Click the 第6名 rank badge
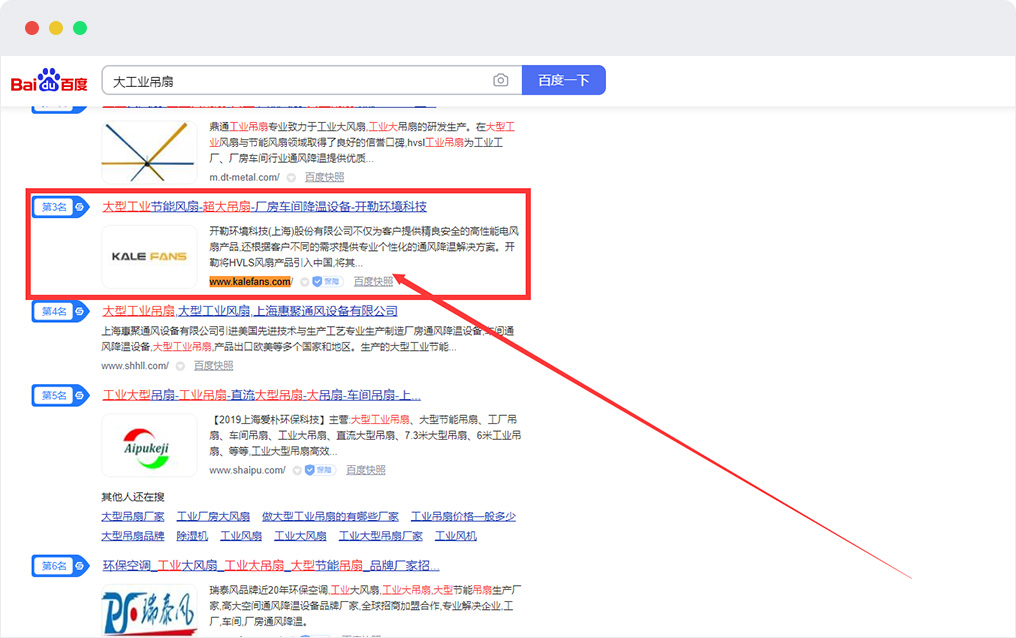 tap(60, 566)
